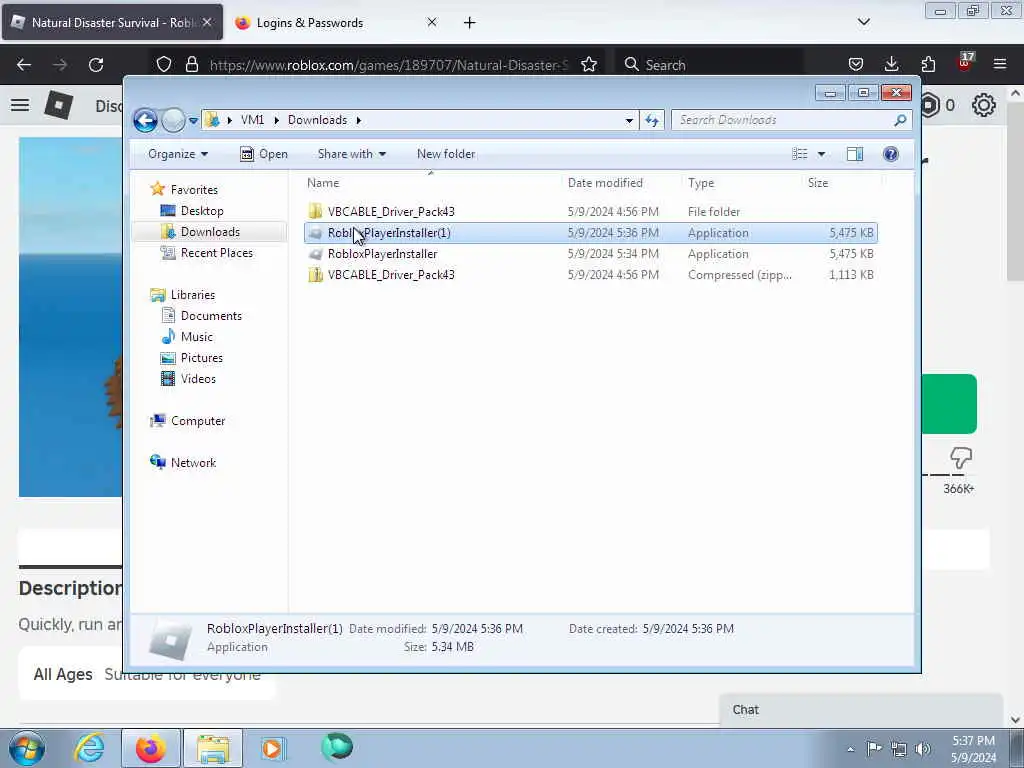Open Desktop in Favorites
This screenshot has width=1024, height=768.
tap(202, 211)
